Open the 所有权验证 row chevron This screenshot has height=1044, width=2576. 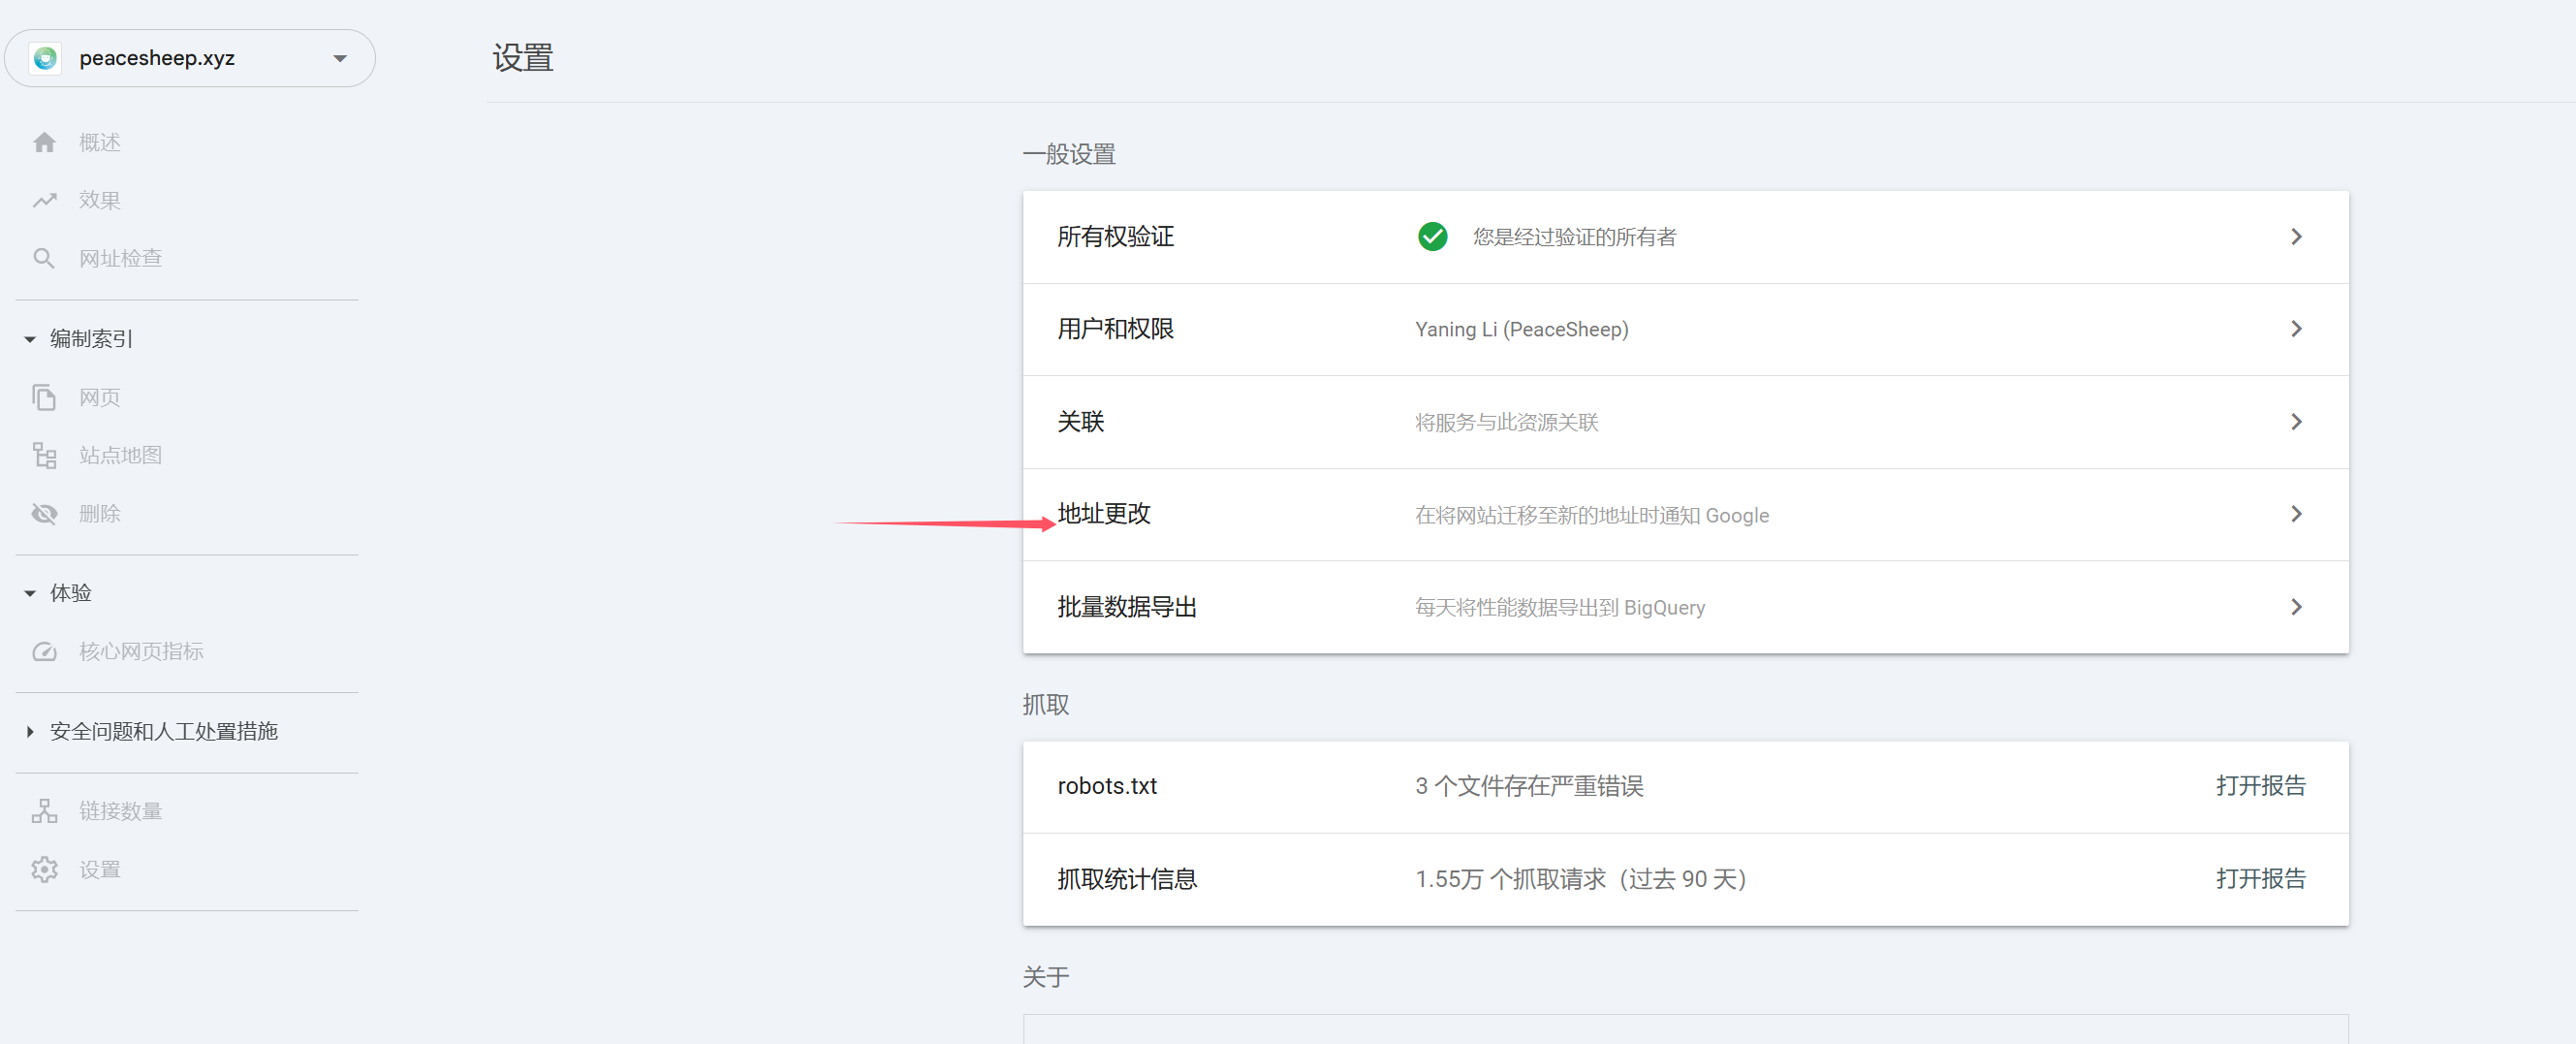pos(2296,237)
